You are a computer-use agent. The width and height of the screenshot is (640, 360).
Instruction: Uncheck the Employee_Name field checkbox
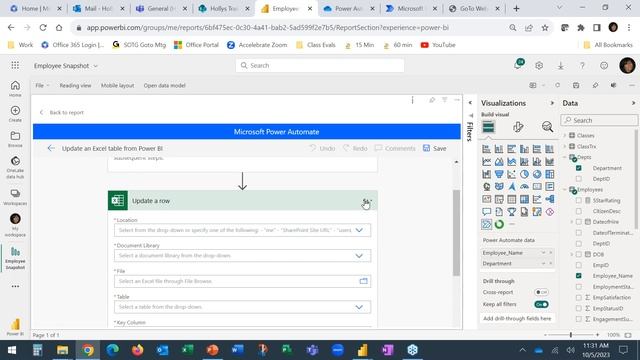pos(578,276)
